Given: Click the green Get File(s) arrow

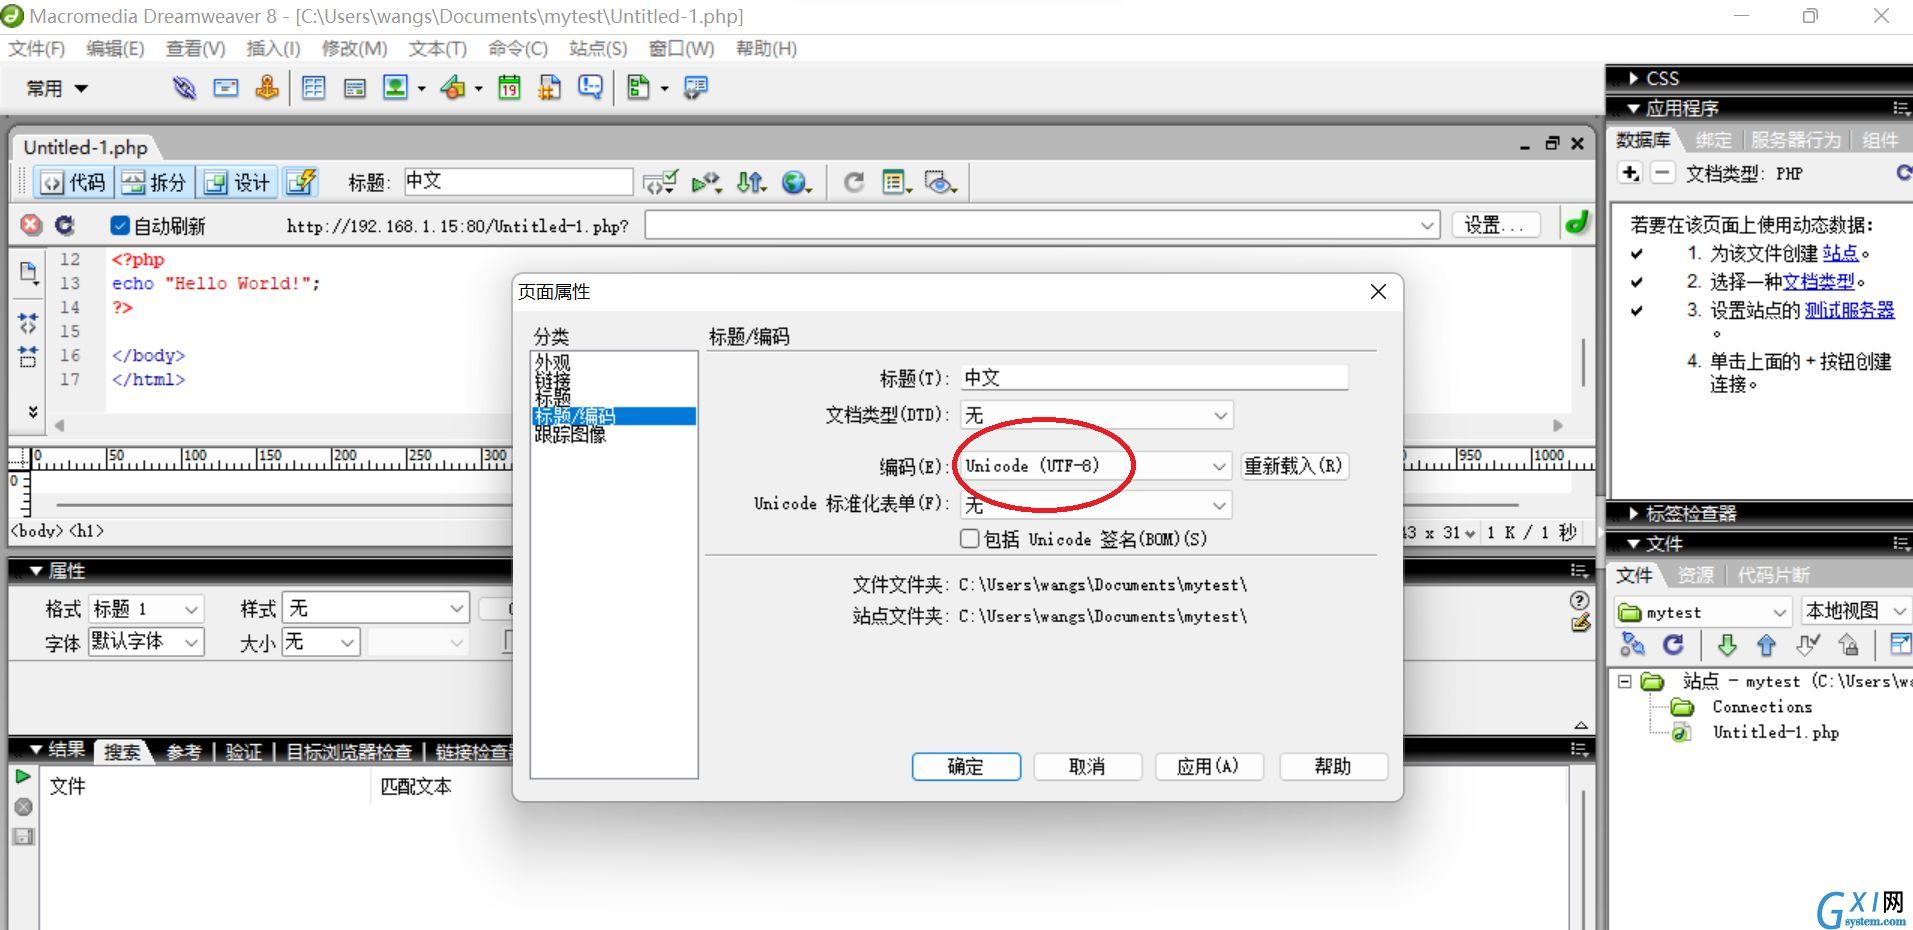Looking at the screenshot, I should [x=1727, y=645].
